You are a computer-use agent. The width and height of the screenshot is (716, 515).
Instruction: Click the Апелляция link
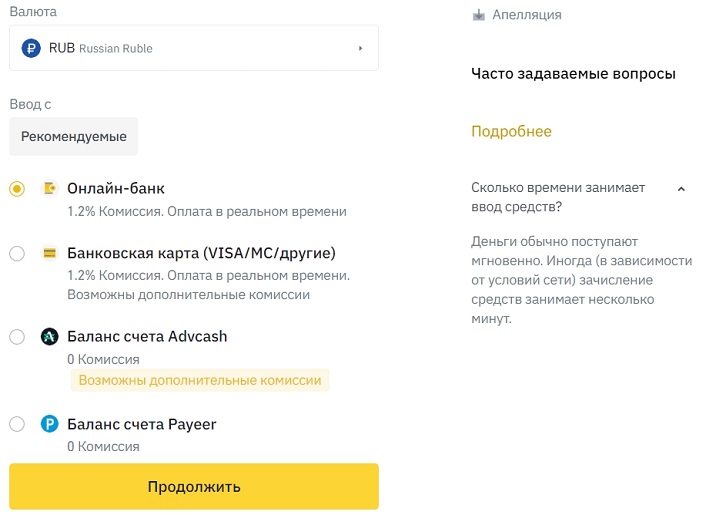526,15
